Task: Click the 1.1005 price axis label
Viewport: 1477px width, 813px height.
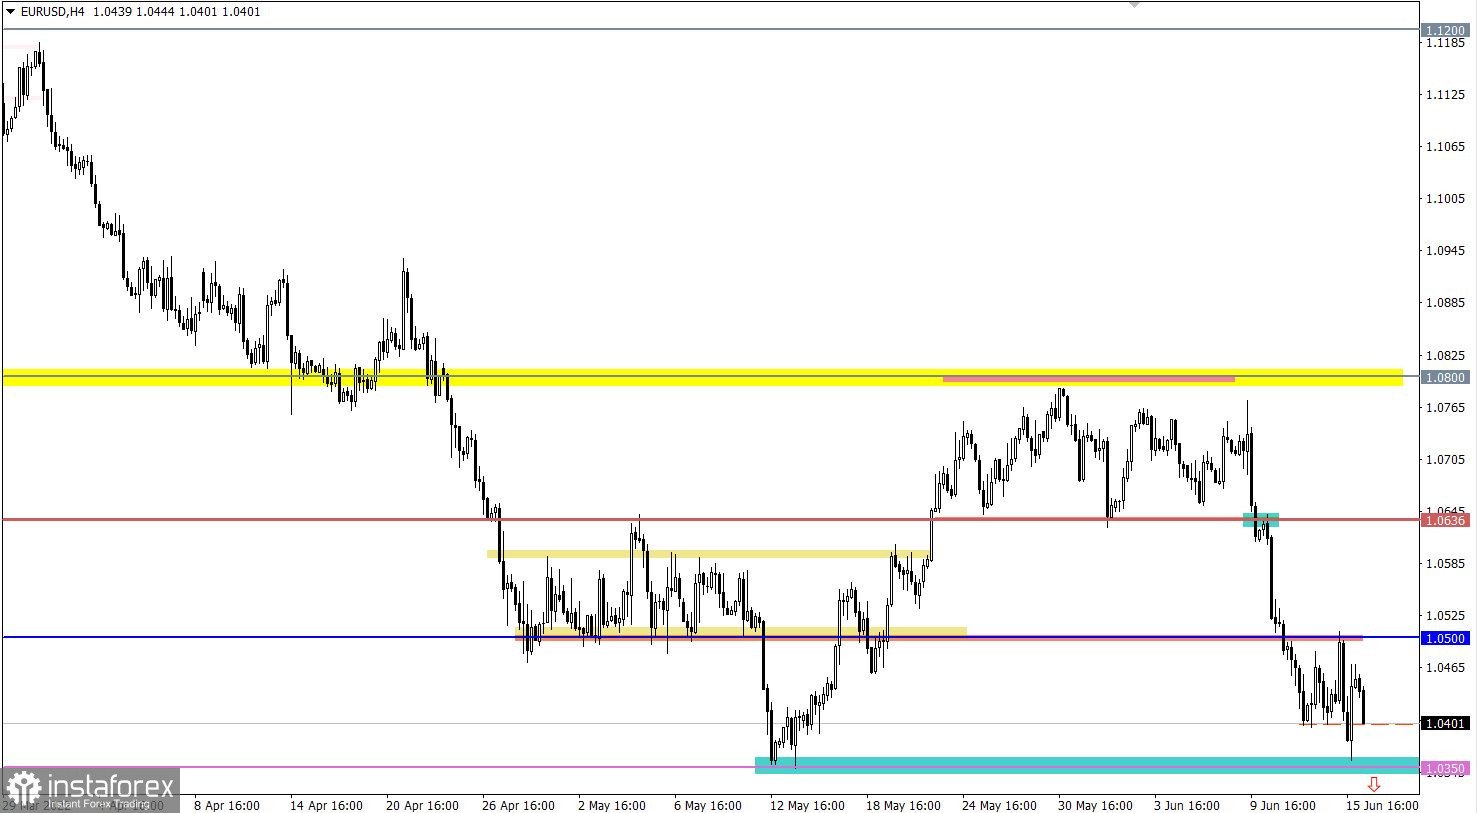Action: click(1447, 199)
